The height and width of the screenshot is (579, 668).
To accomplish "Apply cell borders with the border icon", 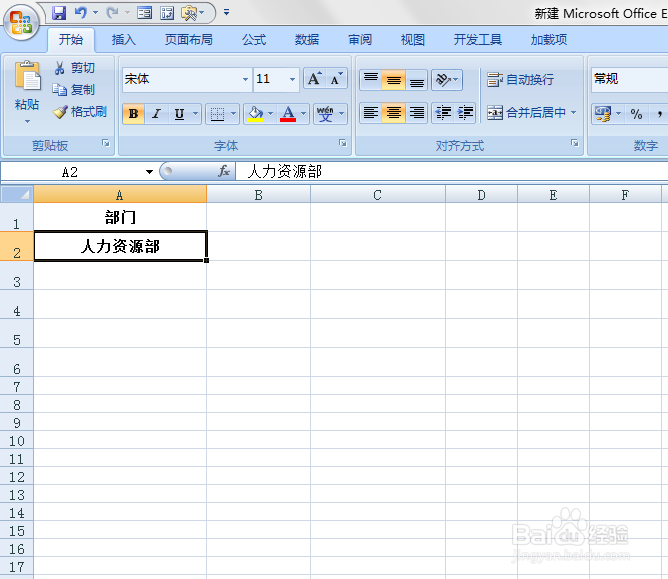I will pos(217,114).
